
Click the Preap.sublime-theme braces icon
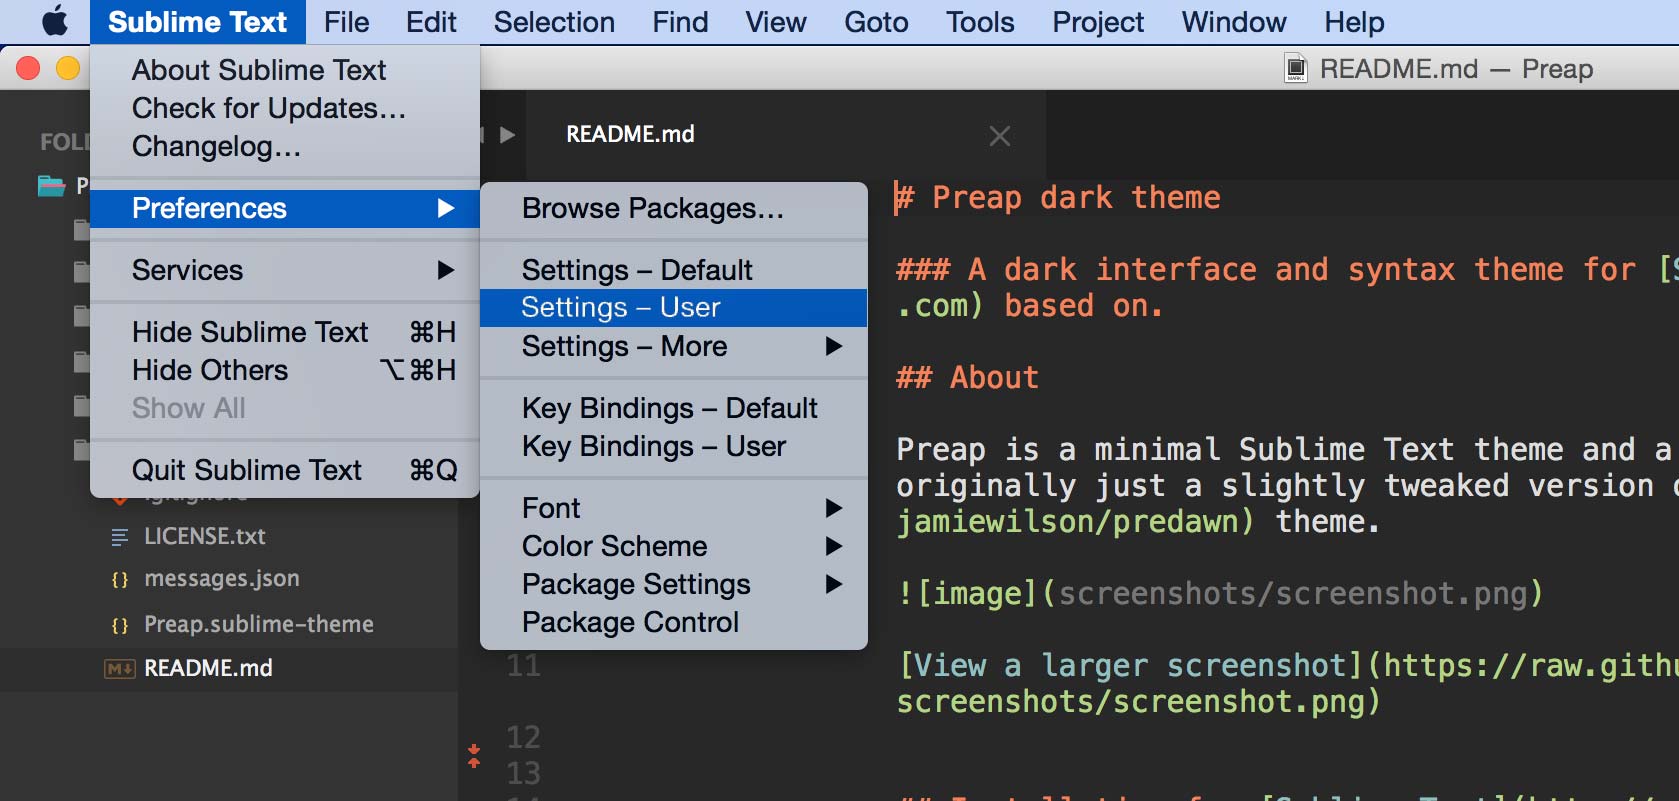pyautogui.click(x=120, y=625)
